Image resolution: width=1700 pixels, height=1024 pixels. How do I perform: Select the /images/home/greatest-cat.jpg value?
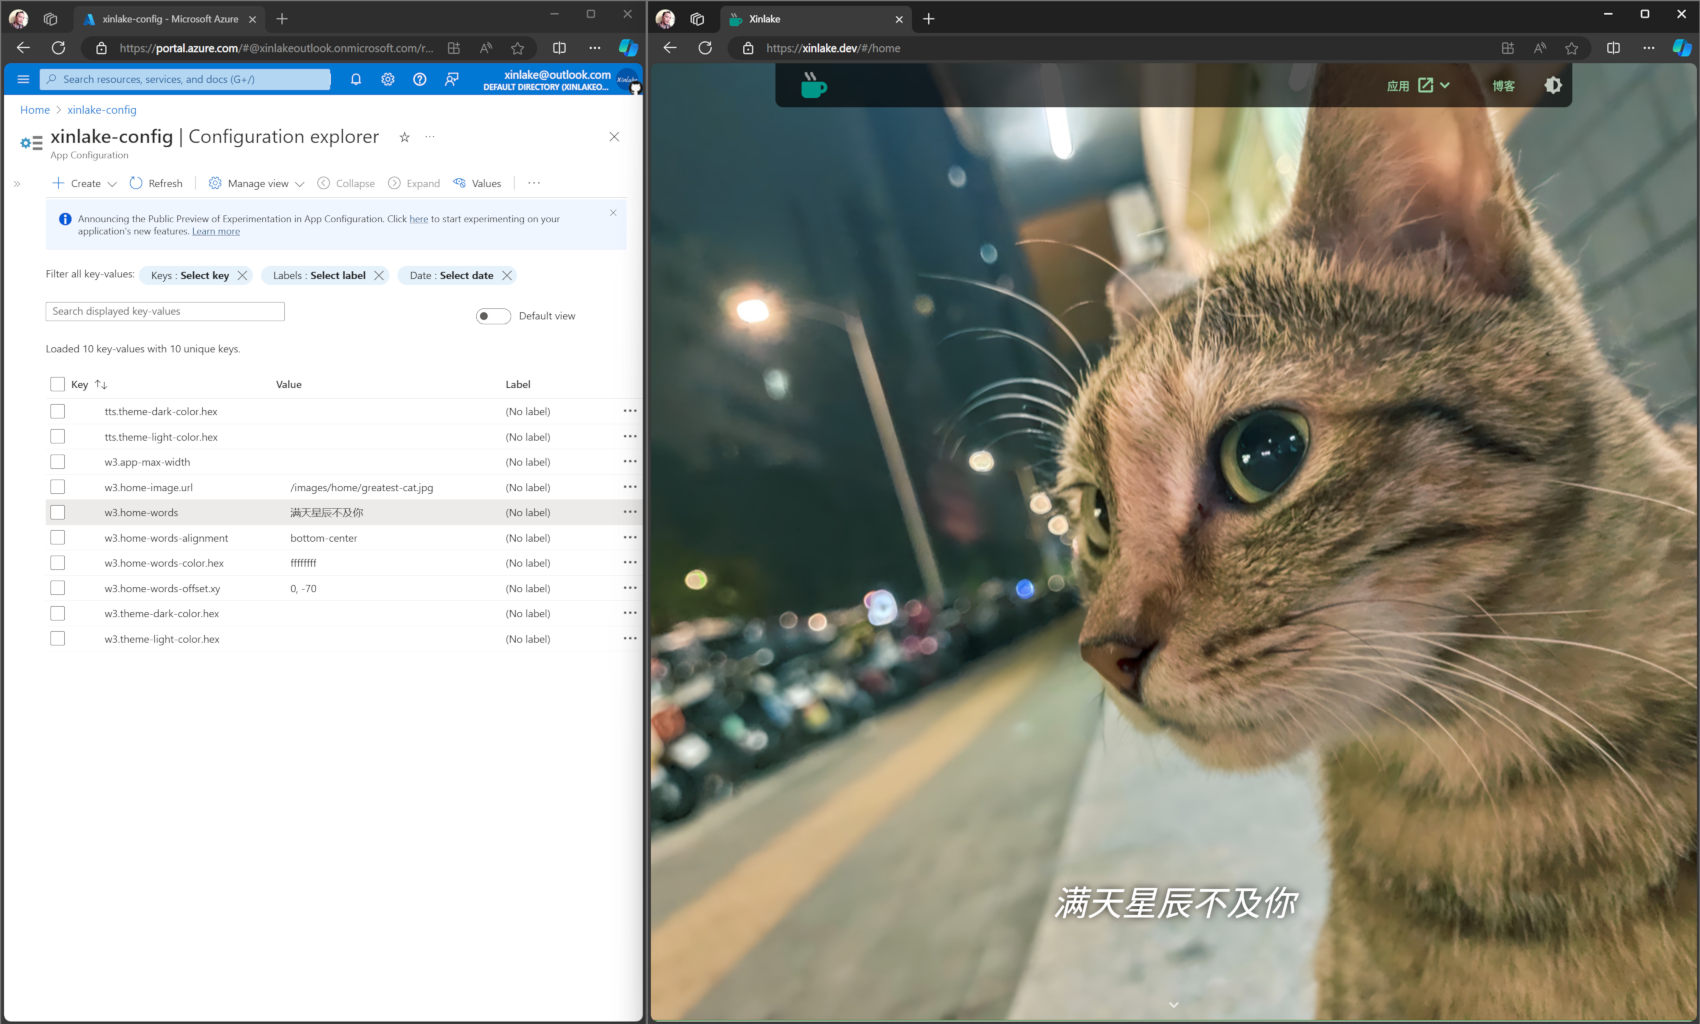[362, 487]
